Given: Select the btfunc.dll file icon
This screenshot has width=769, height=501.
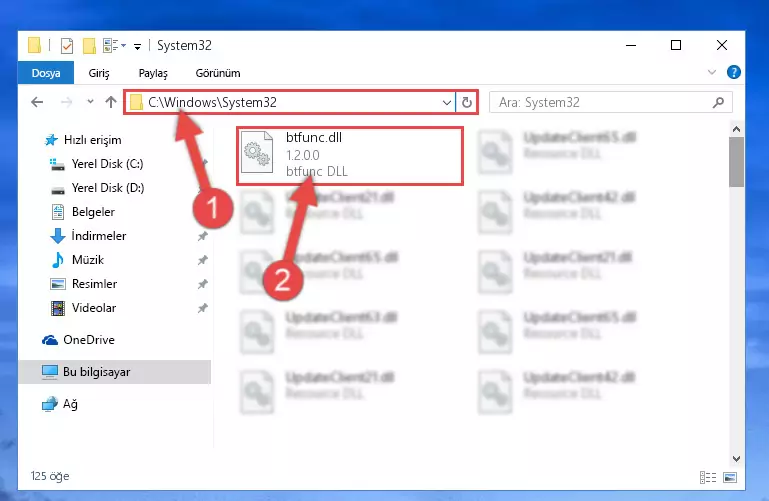Looking at the screenshot, I should (x=257, y=152).
